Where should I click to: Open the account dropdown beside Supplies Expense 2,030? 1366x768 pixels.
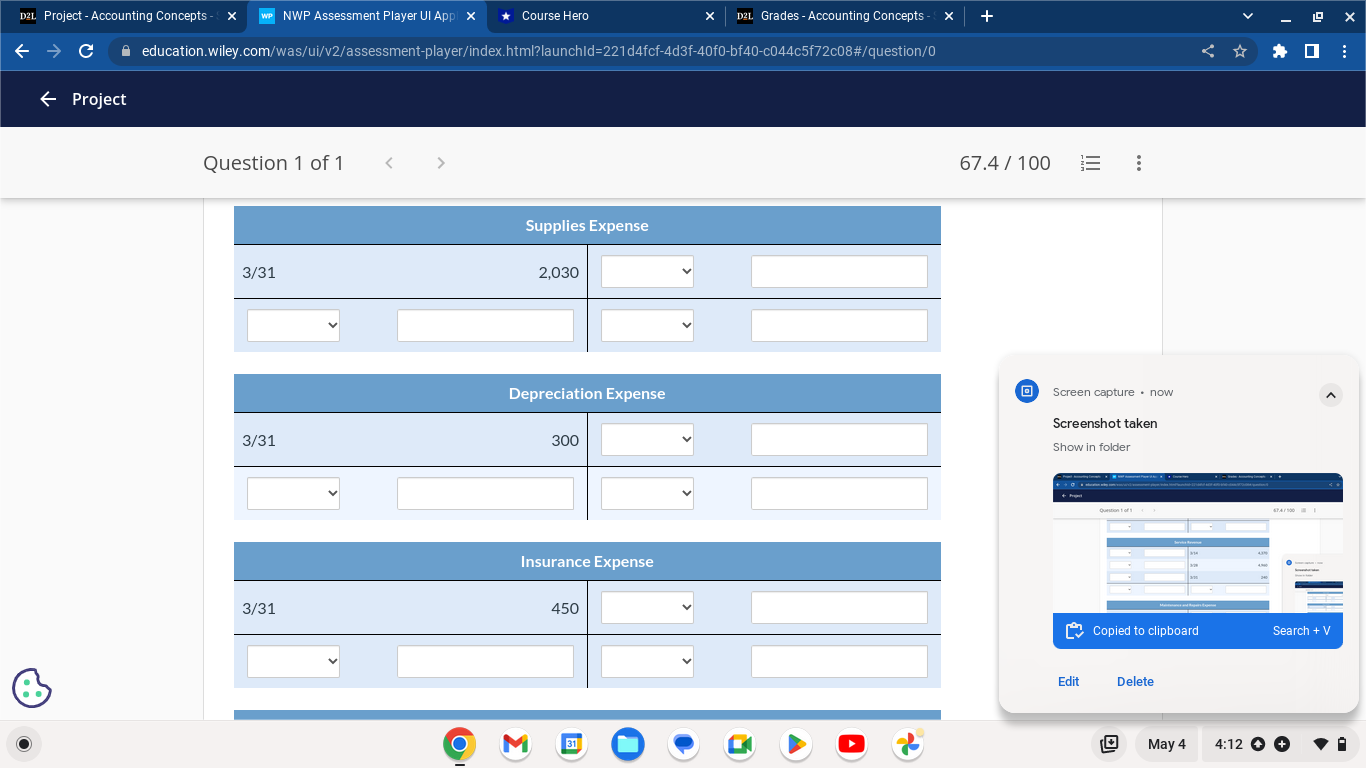[x=647, y=271]
